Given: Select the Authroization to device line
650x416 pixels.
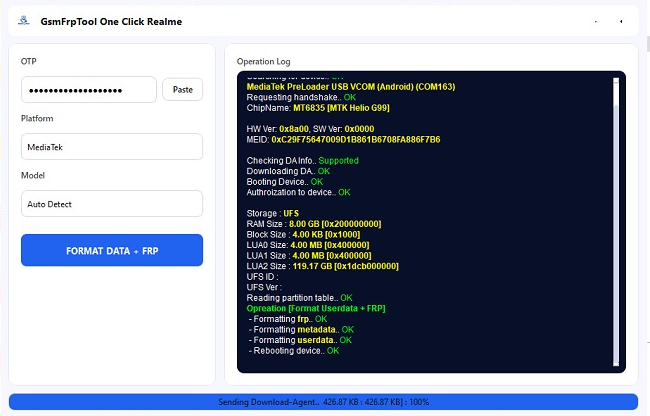Looking at the screenshot, I should tap(298, 192).
